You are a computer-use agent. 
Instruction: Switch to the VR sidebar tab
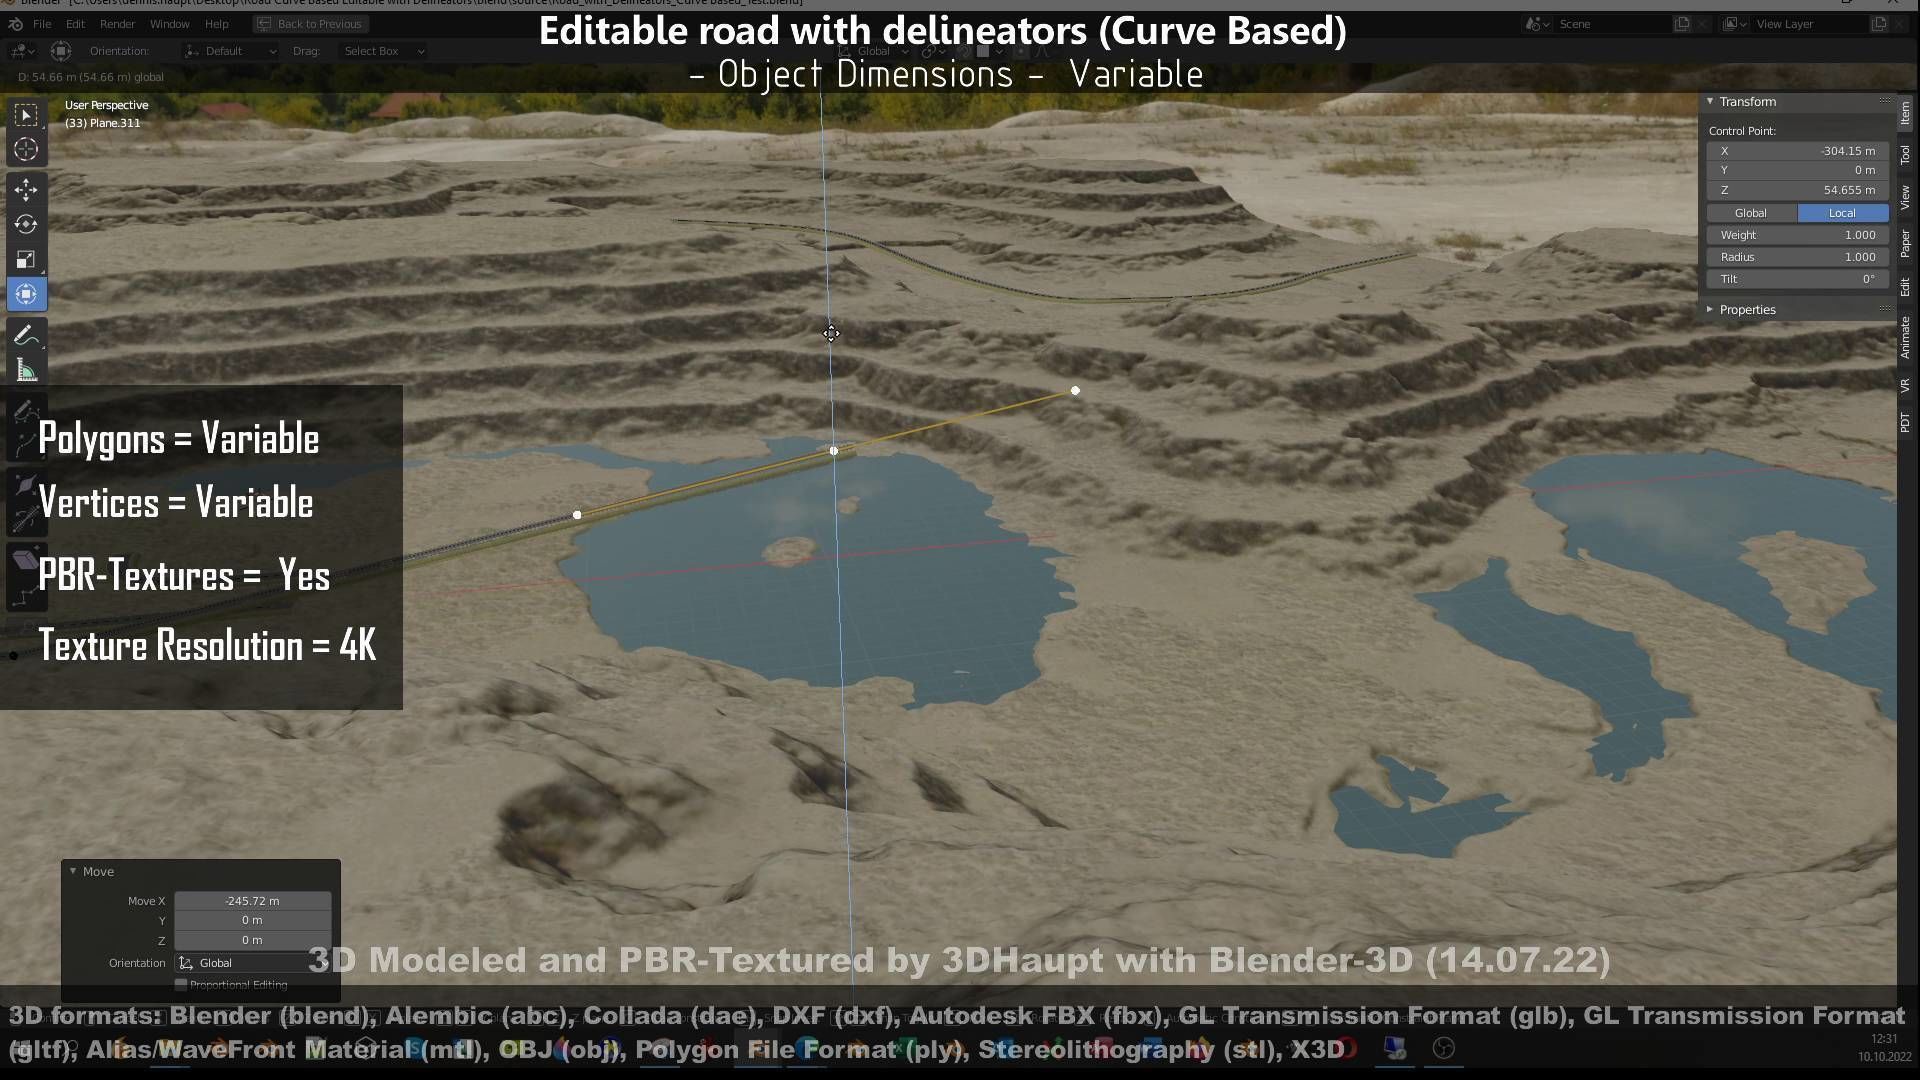pos(1905,385)
